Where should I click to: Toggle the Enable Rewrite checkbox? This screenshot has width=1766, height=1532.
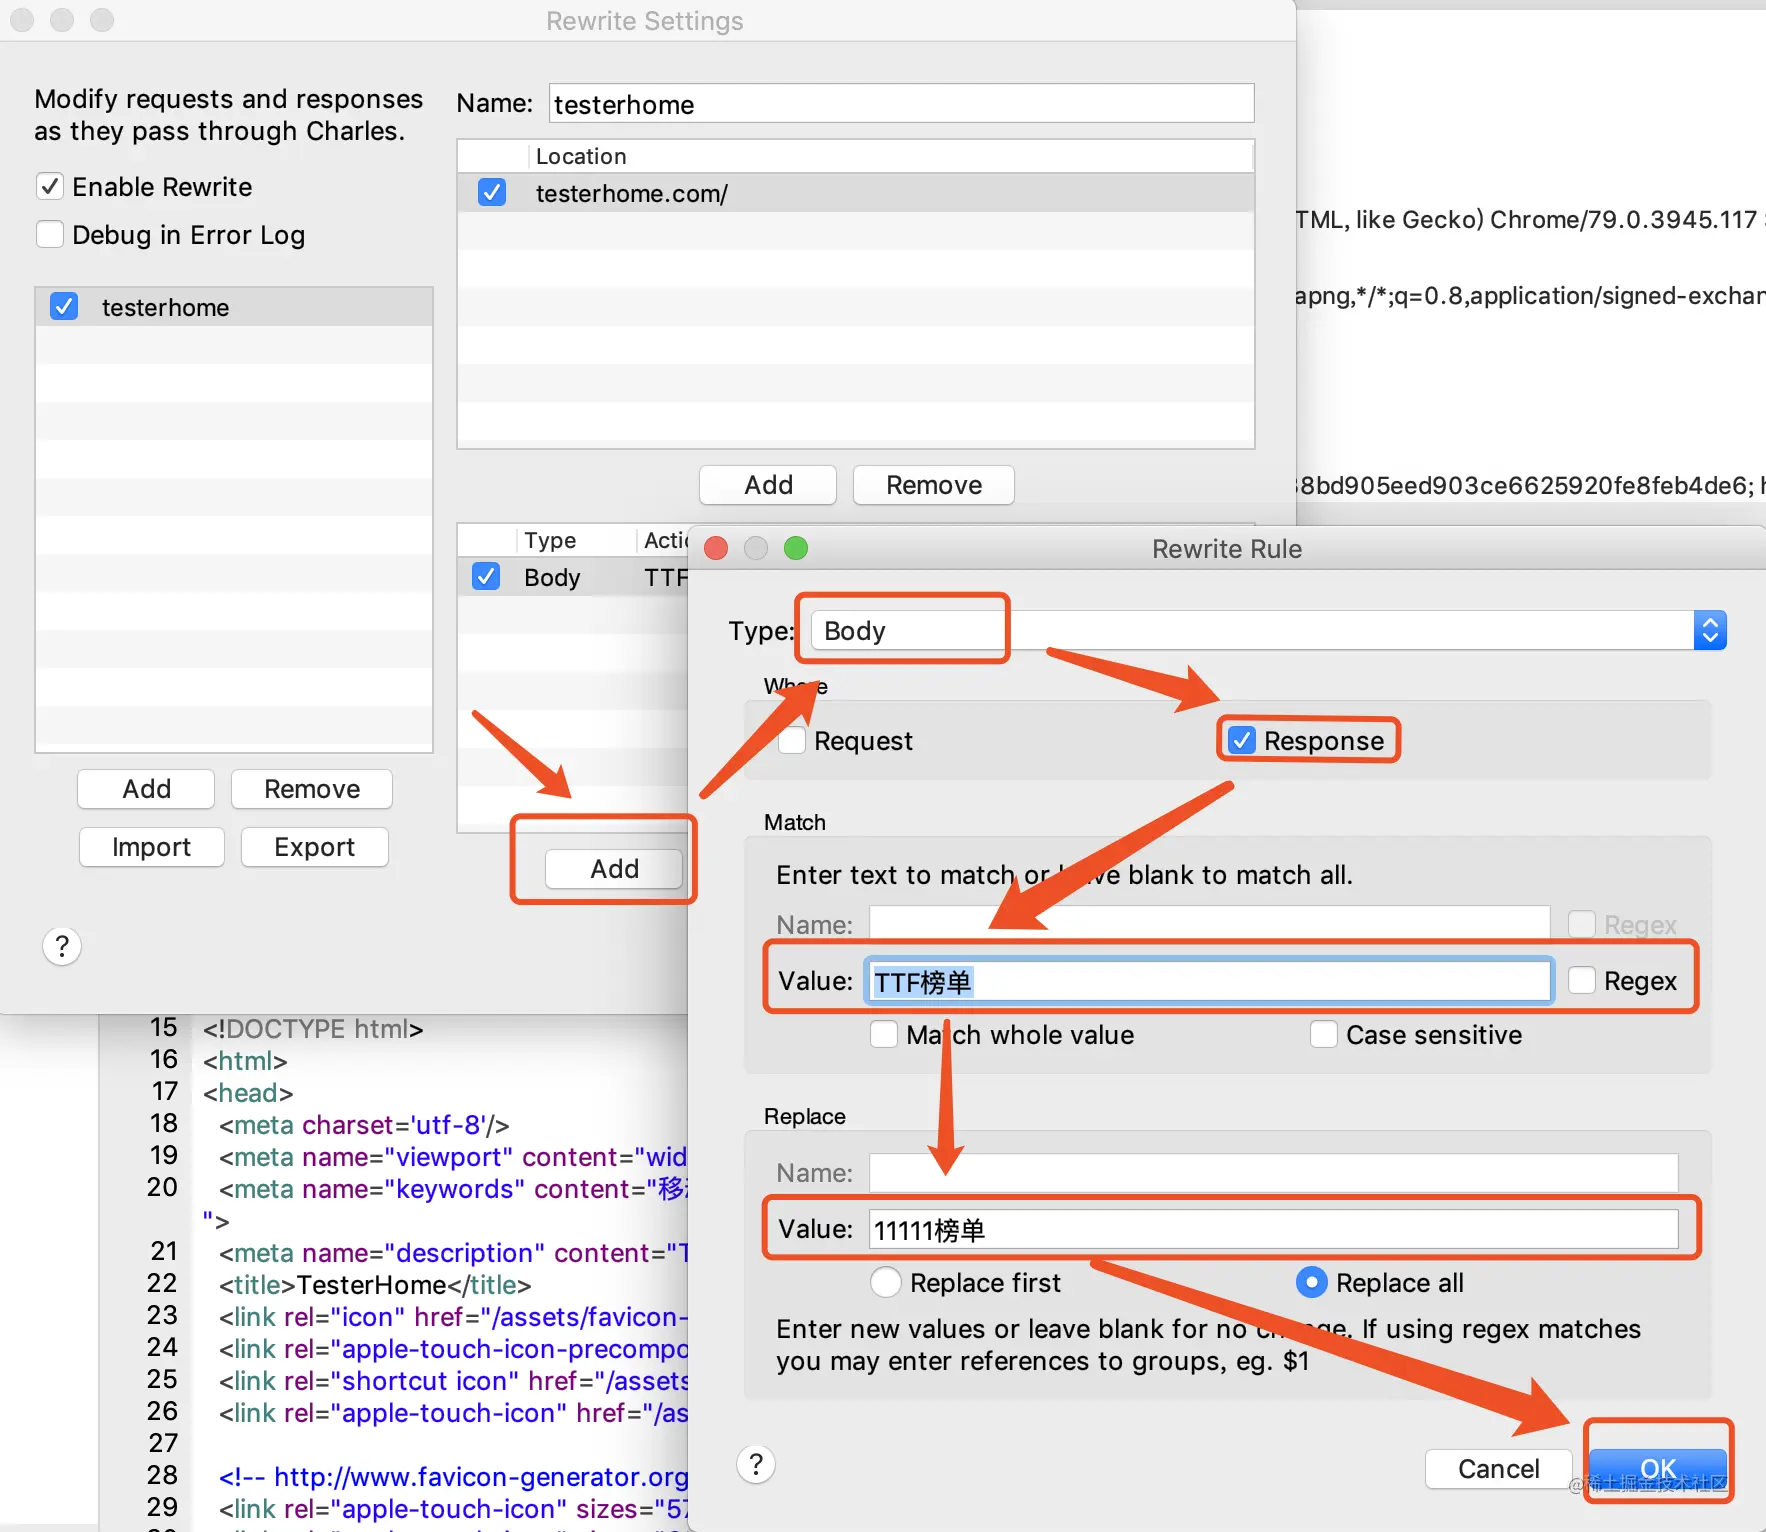coord(50,187)
